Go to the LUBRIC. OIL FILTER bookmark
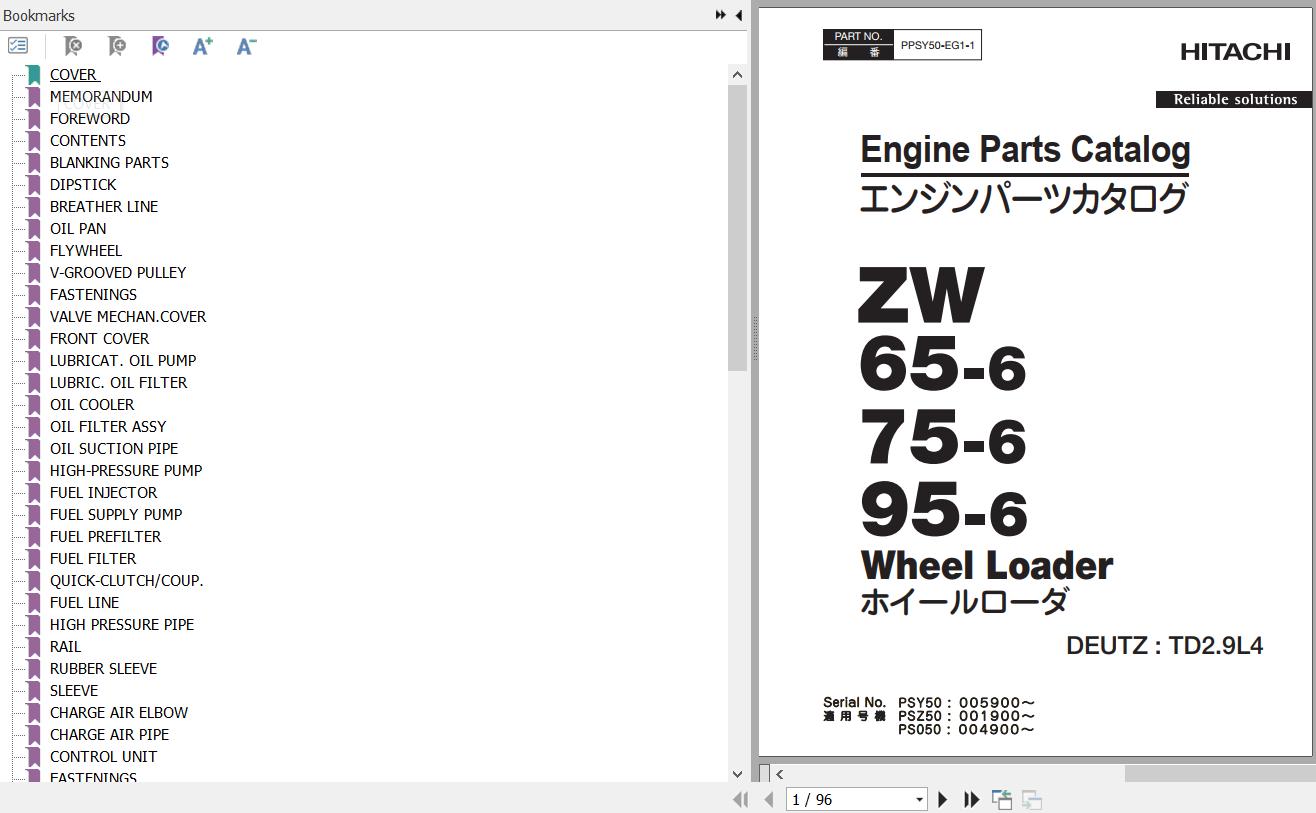This screenshot has width=1316, height=813. tap(119, 382)
